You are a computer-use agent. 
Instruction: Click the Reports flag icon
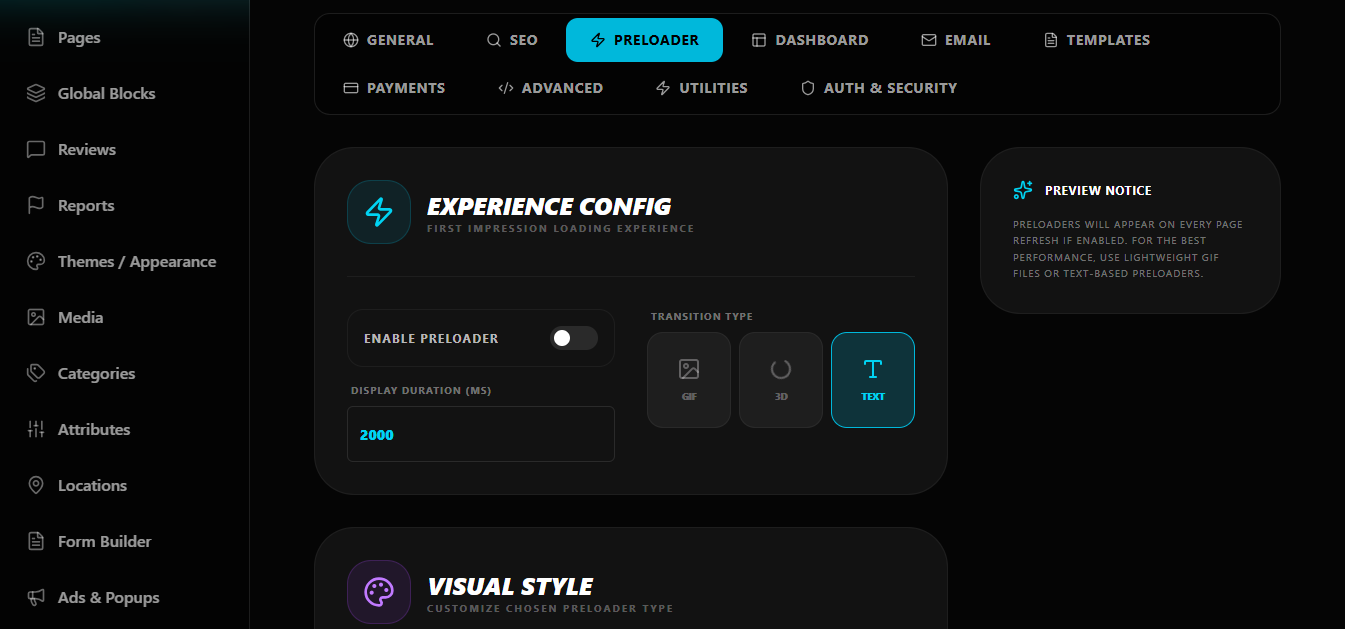pyautogui.click(x=36, y=206)
